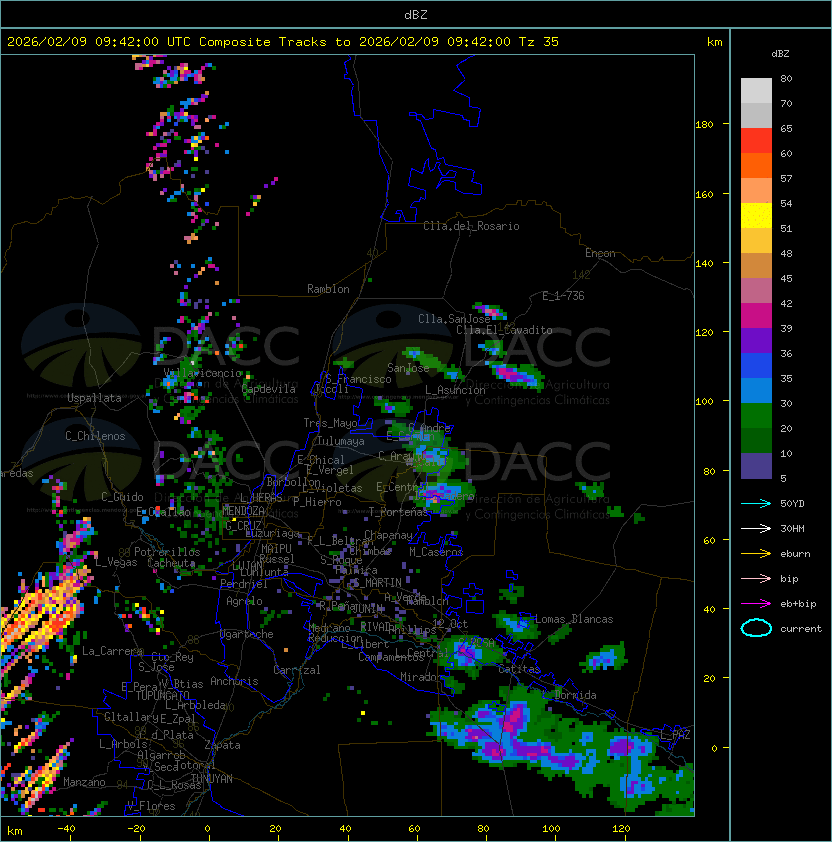This screenshot has width=832, height=842.
Task: Click the Cacheuta map label
Action: click(x=171, y=563)
